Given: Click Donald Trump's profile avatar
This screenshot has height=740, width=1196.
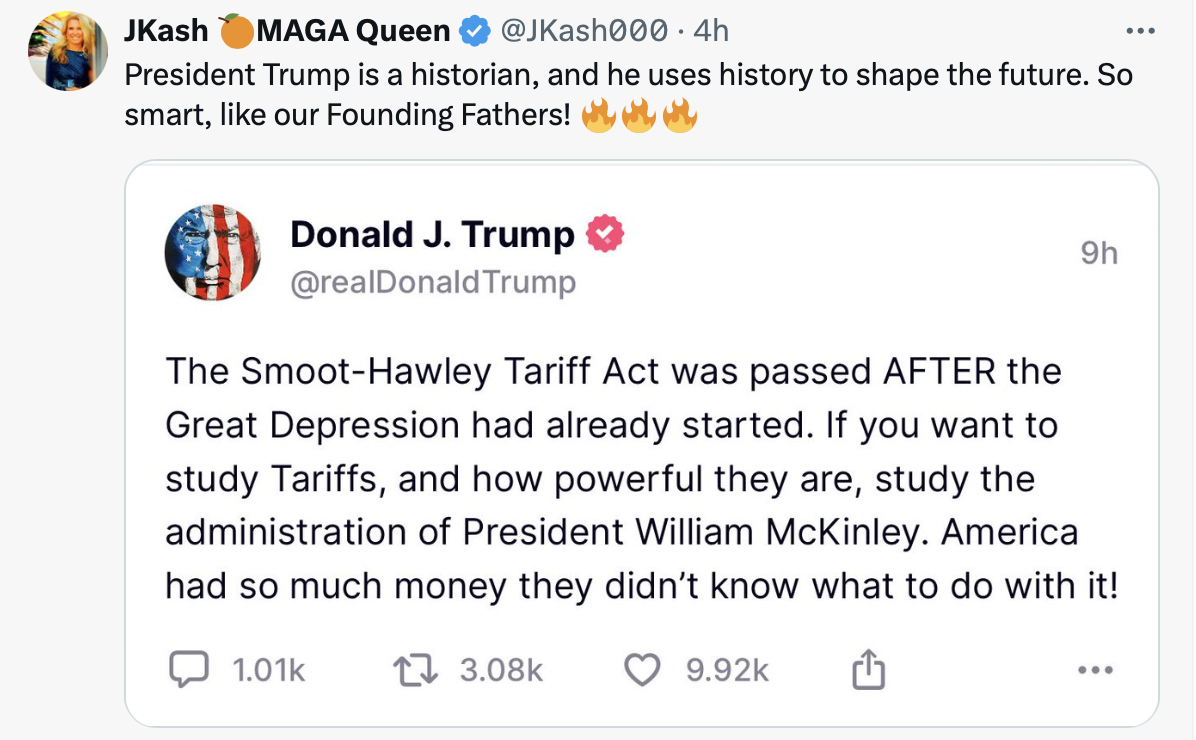Looking at the screenshot, I should coord(213,253).
